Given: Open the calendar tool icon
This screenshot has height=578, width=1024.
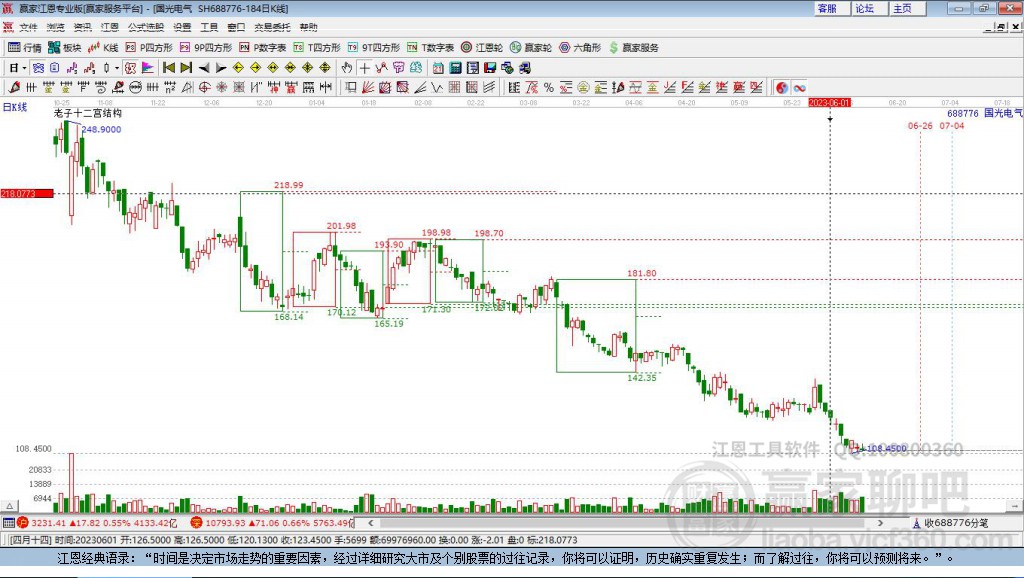Looking at the screenshot, I should (438, 67).
